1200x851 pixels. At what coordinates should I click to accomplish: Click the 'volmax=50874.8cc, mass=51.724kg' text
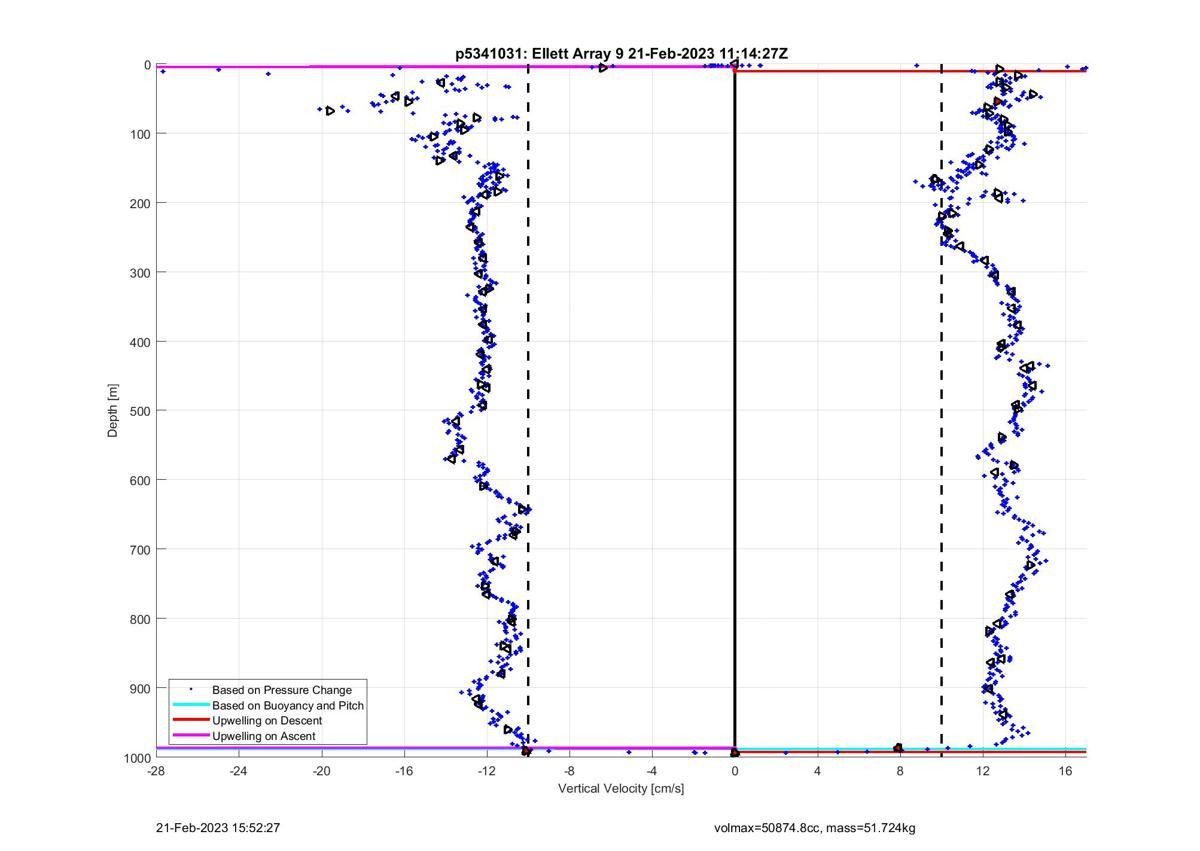(815, 828)
